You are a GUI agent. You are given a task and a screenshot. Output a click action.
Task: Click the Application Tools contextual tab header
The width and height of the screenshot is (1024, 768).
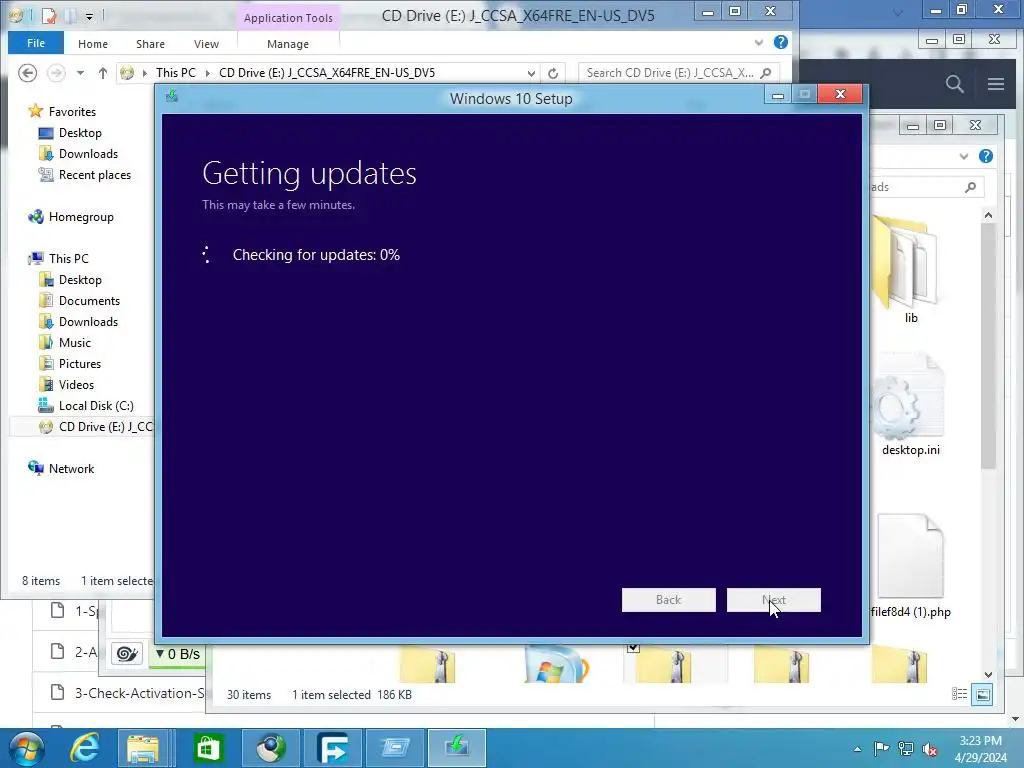[288, 18]
